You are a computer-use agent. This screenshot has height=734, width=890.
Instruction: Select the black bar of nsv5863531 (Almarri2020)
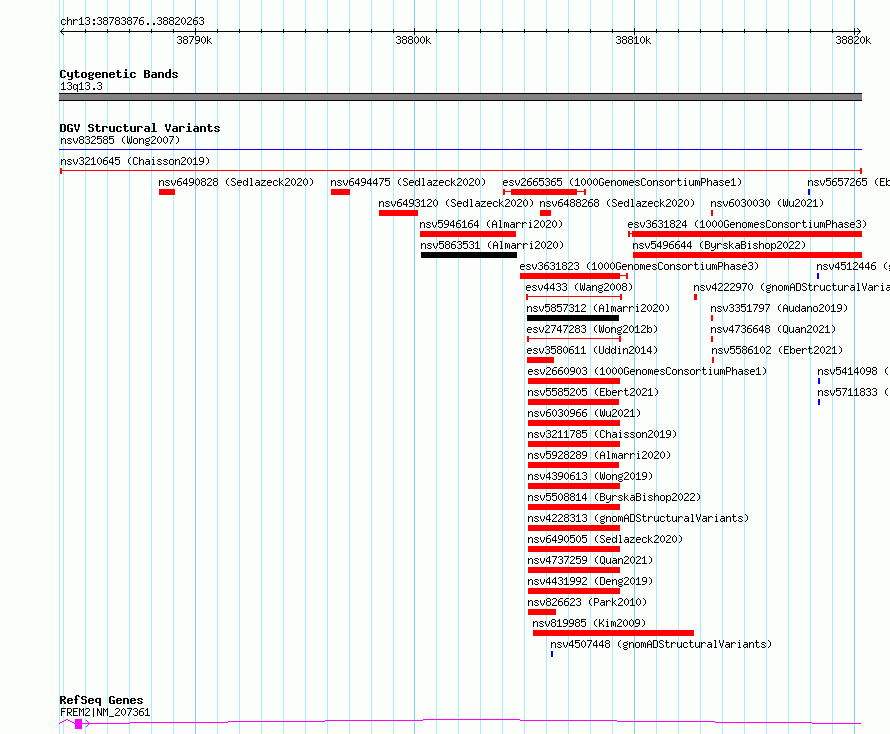pyautogui.click(x=469, y=255)
